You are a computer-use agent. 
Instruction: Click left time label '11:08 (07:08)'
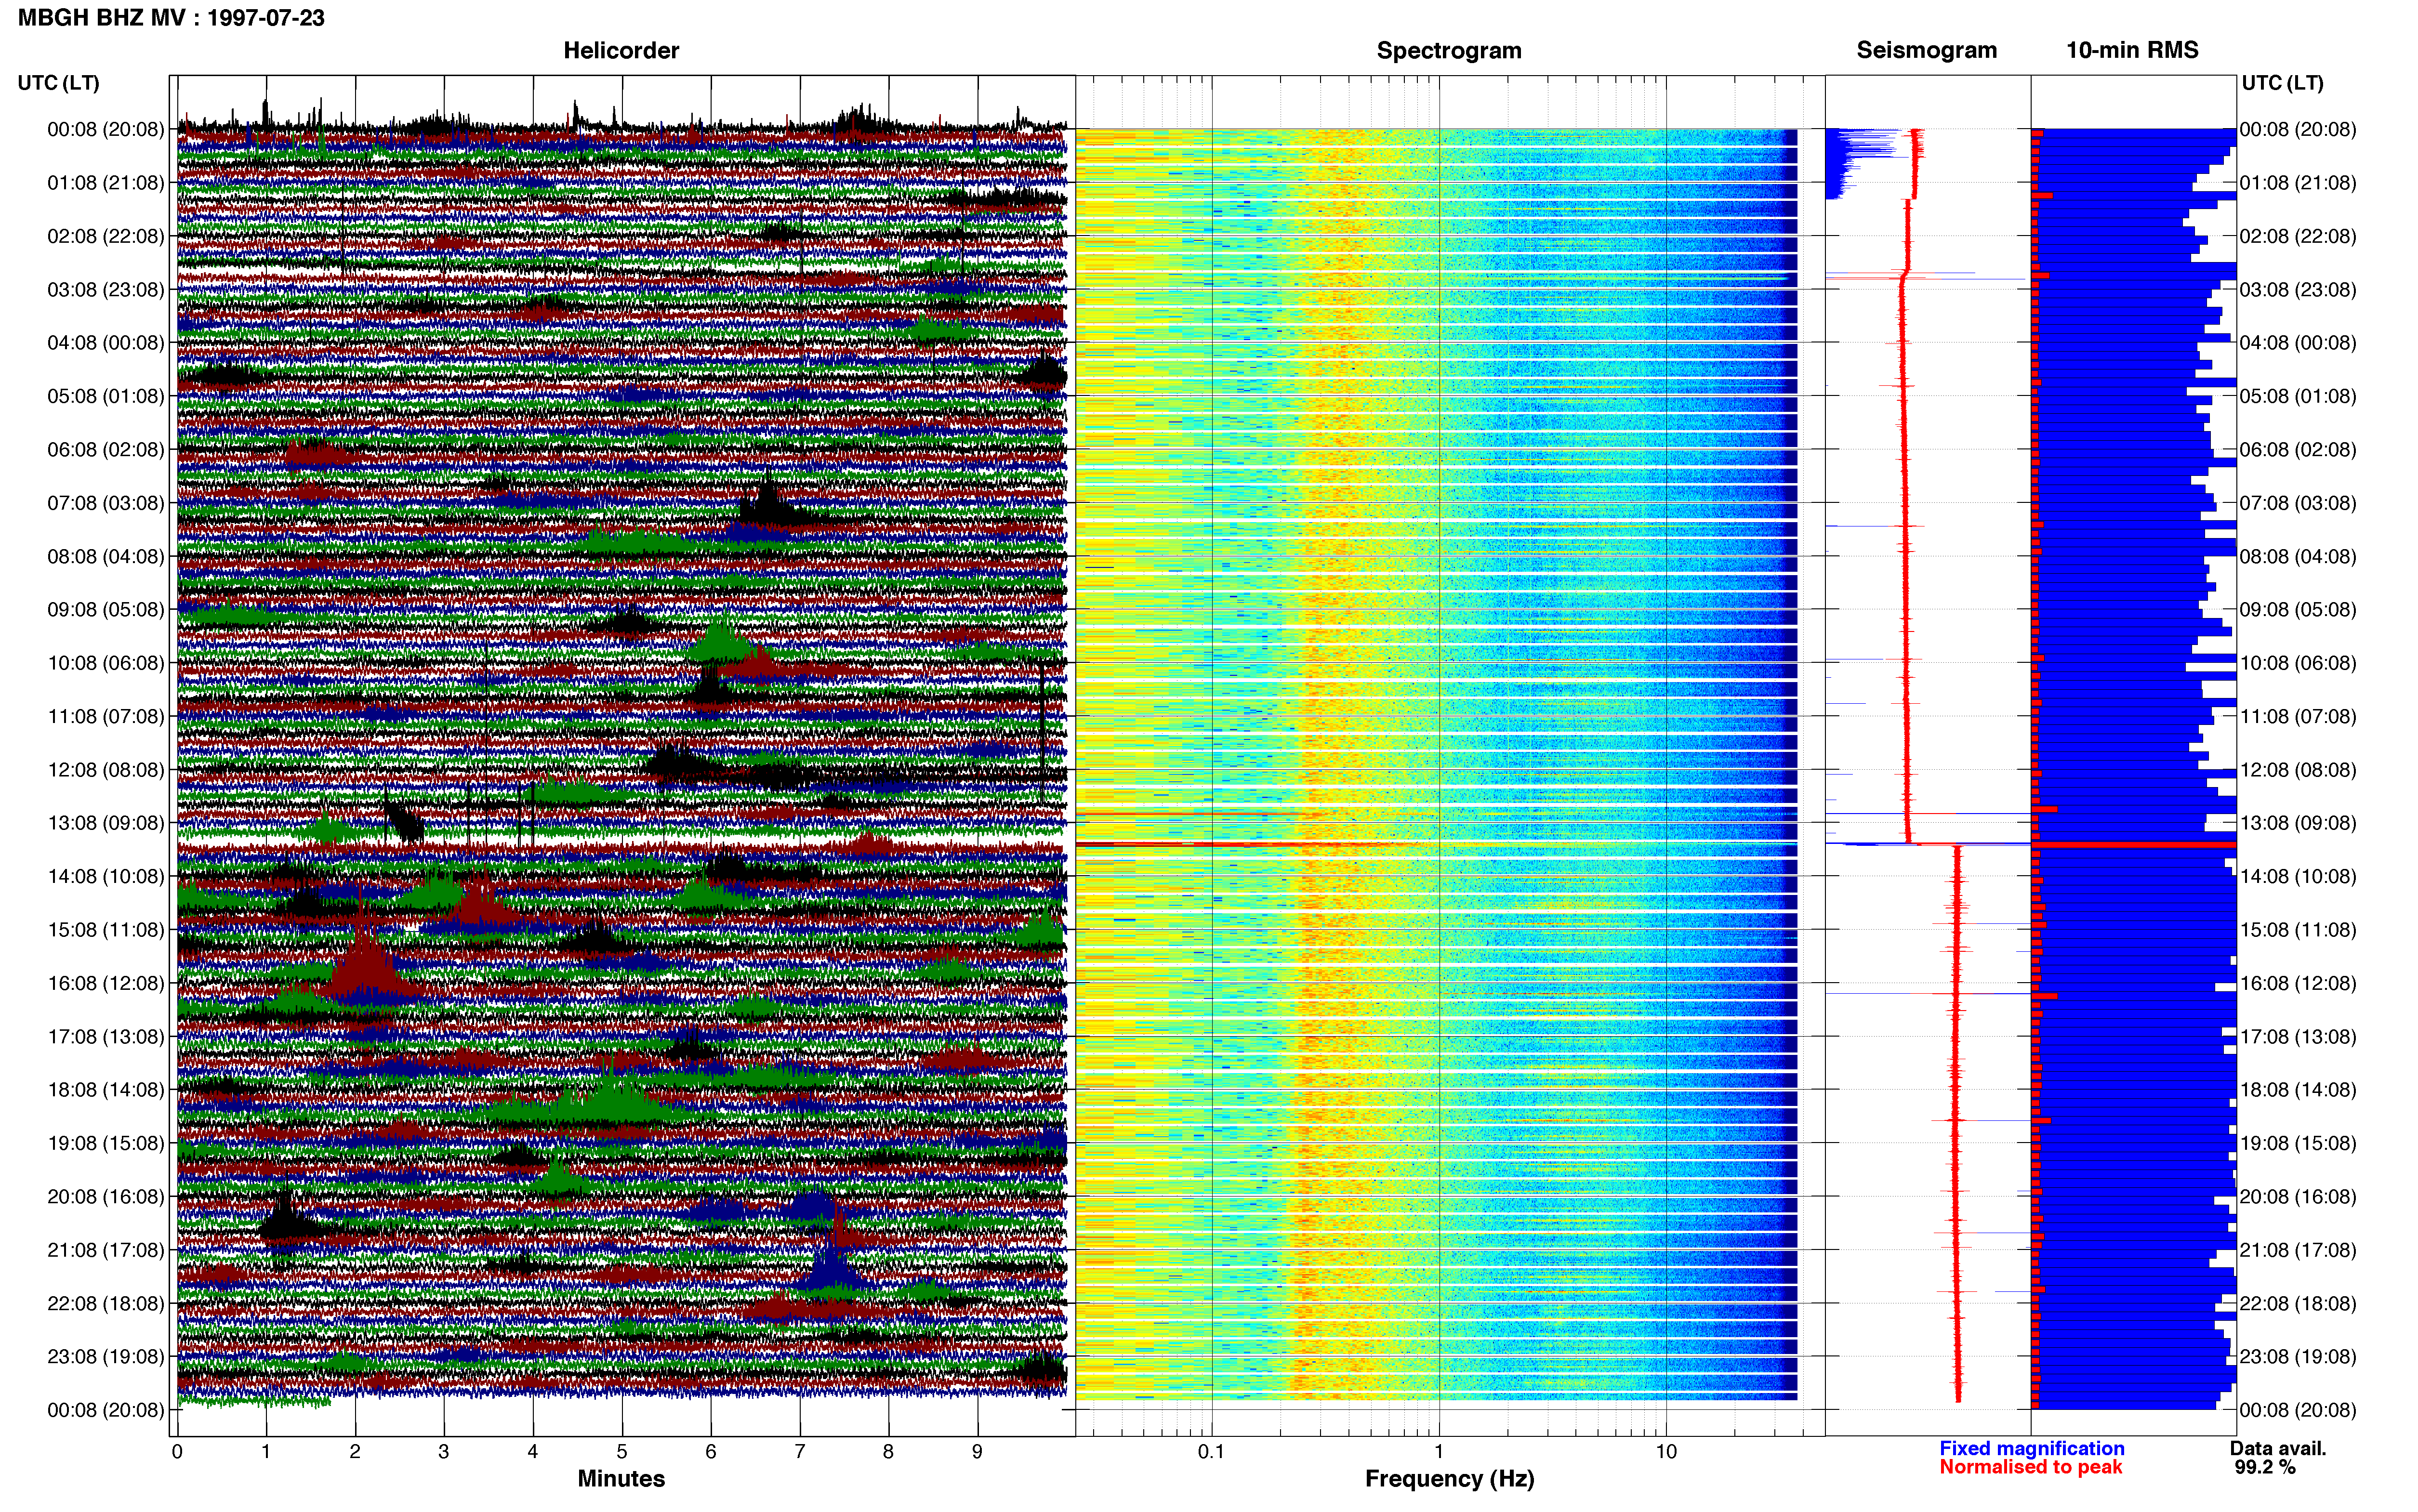click(x=105, y=716)
